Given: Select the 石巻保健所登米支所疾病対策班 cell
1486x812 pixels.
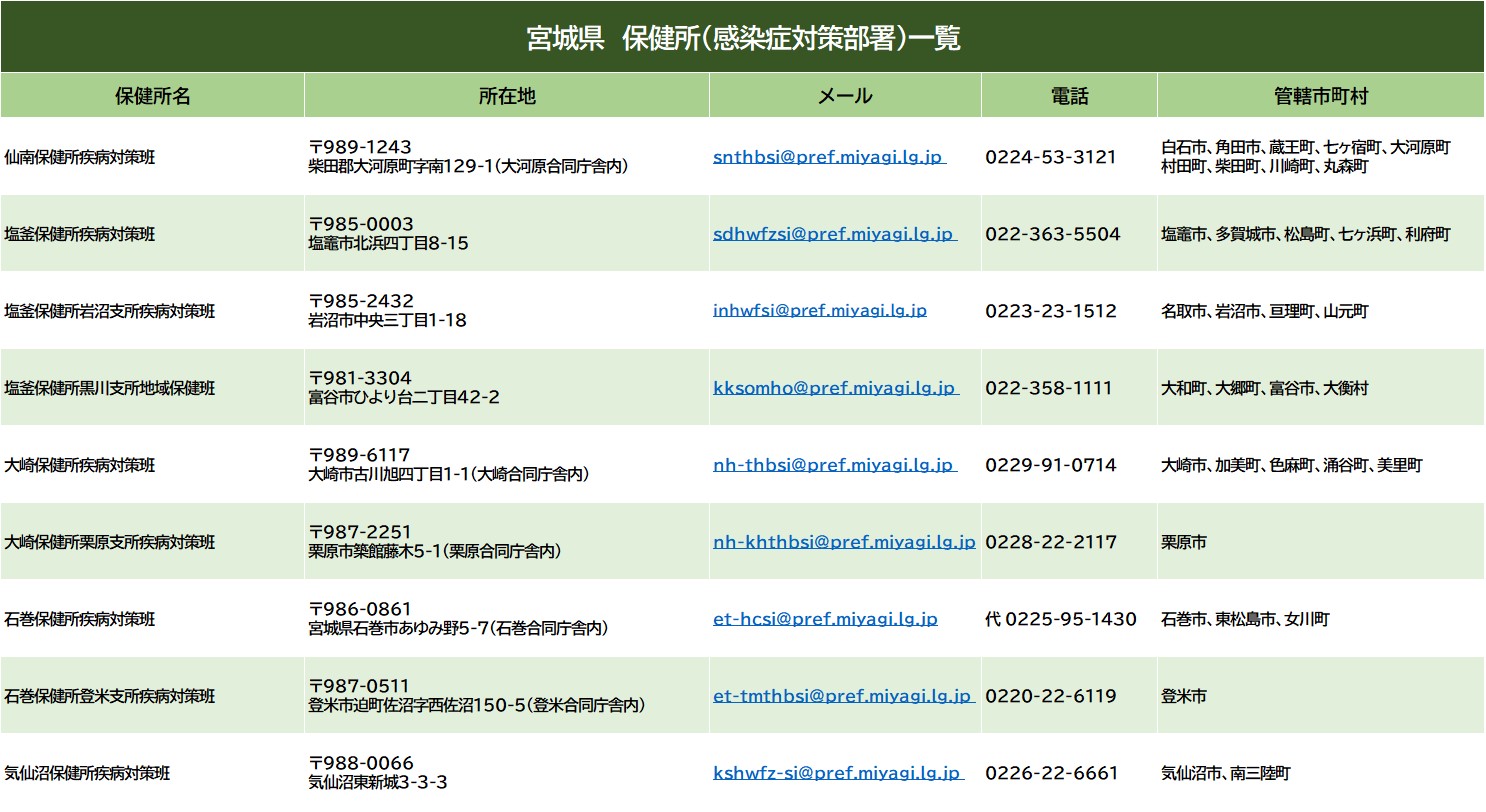Looking at the screenshot, I should tap(152, 696).
